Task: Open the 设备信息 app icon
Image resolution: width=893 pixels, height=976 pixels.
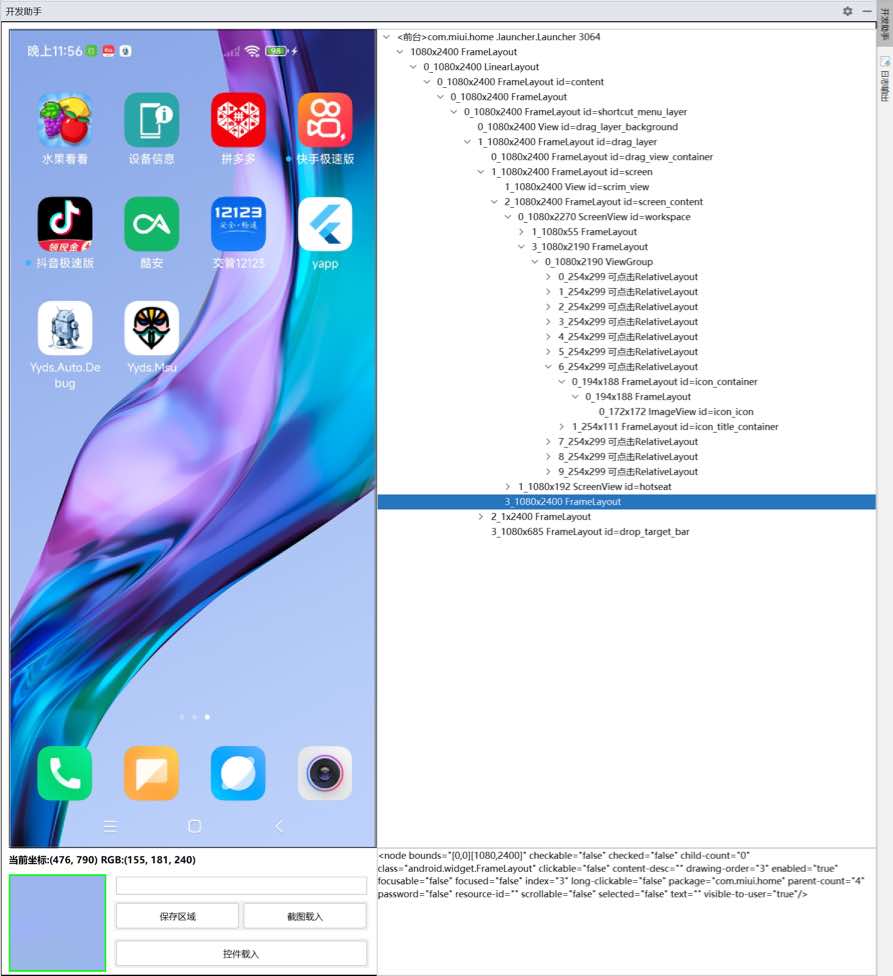Action: (x=151, y=120)
